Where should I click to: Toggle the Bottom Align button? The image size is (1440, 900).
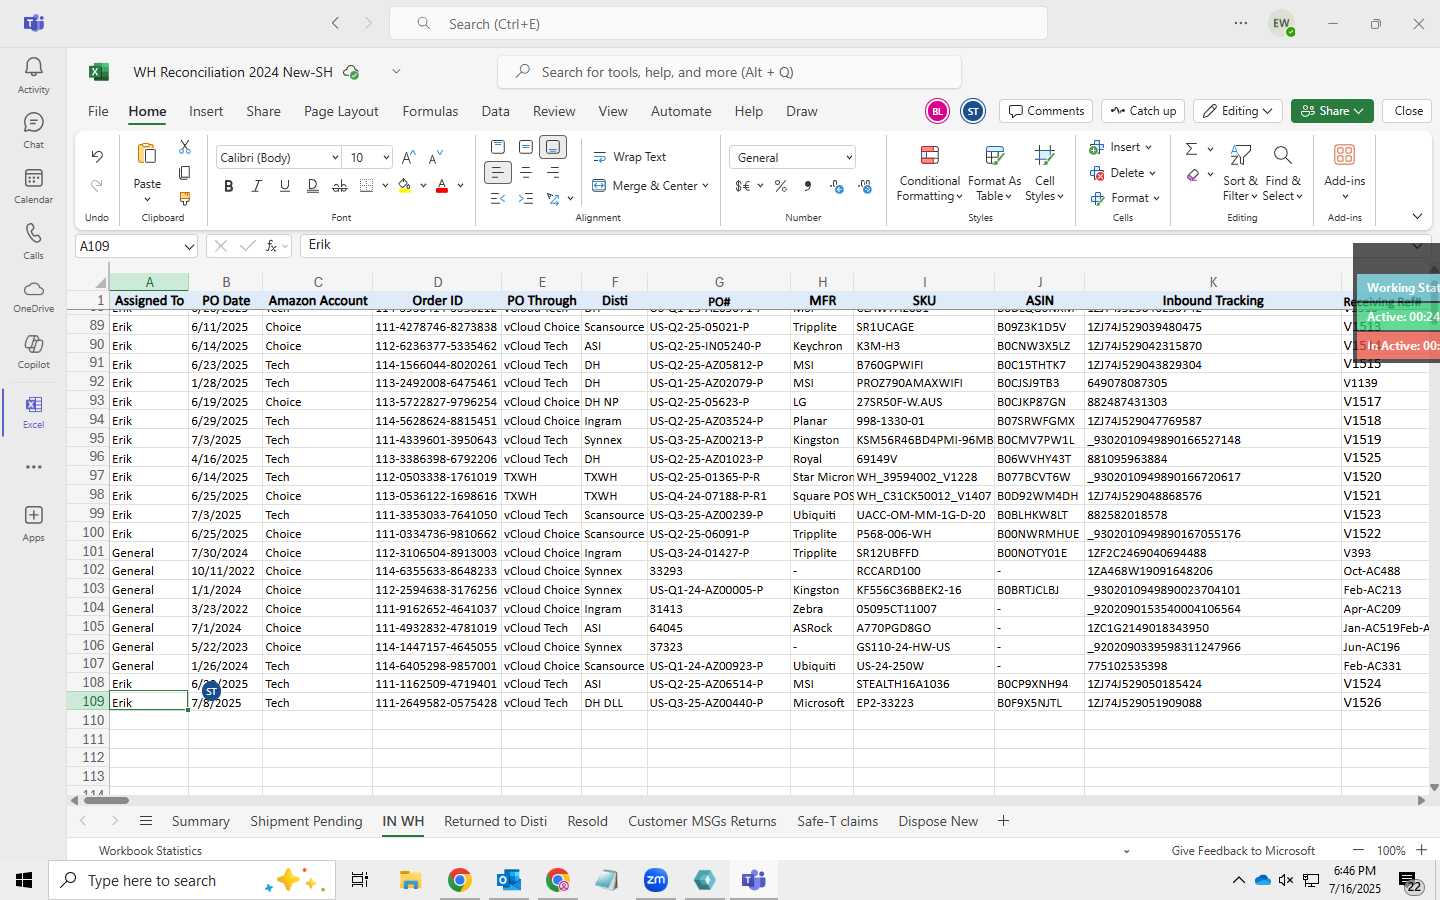point(553,147)
